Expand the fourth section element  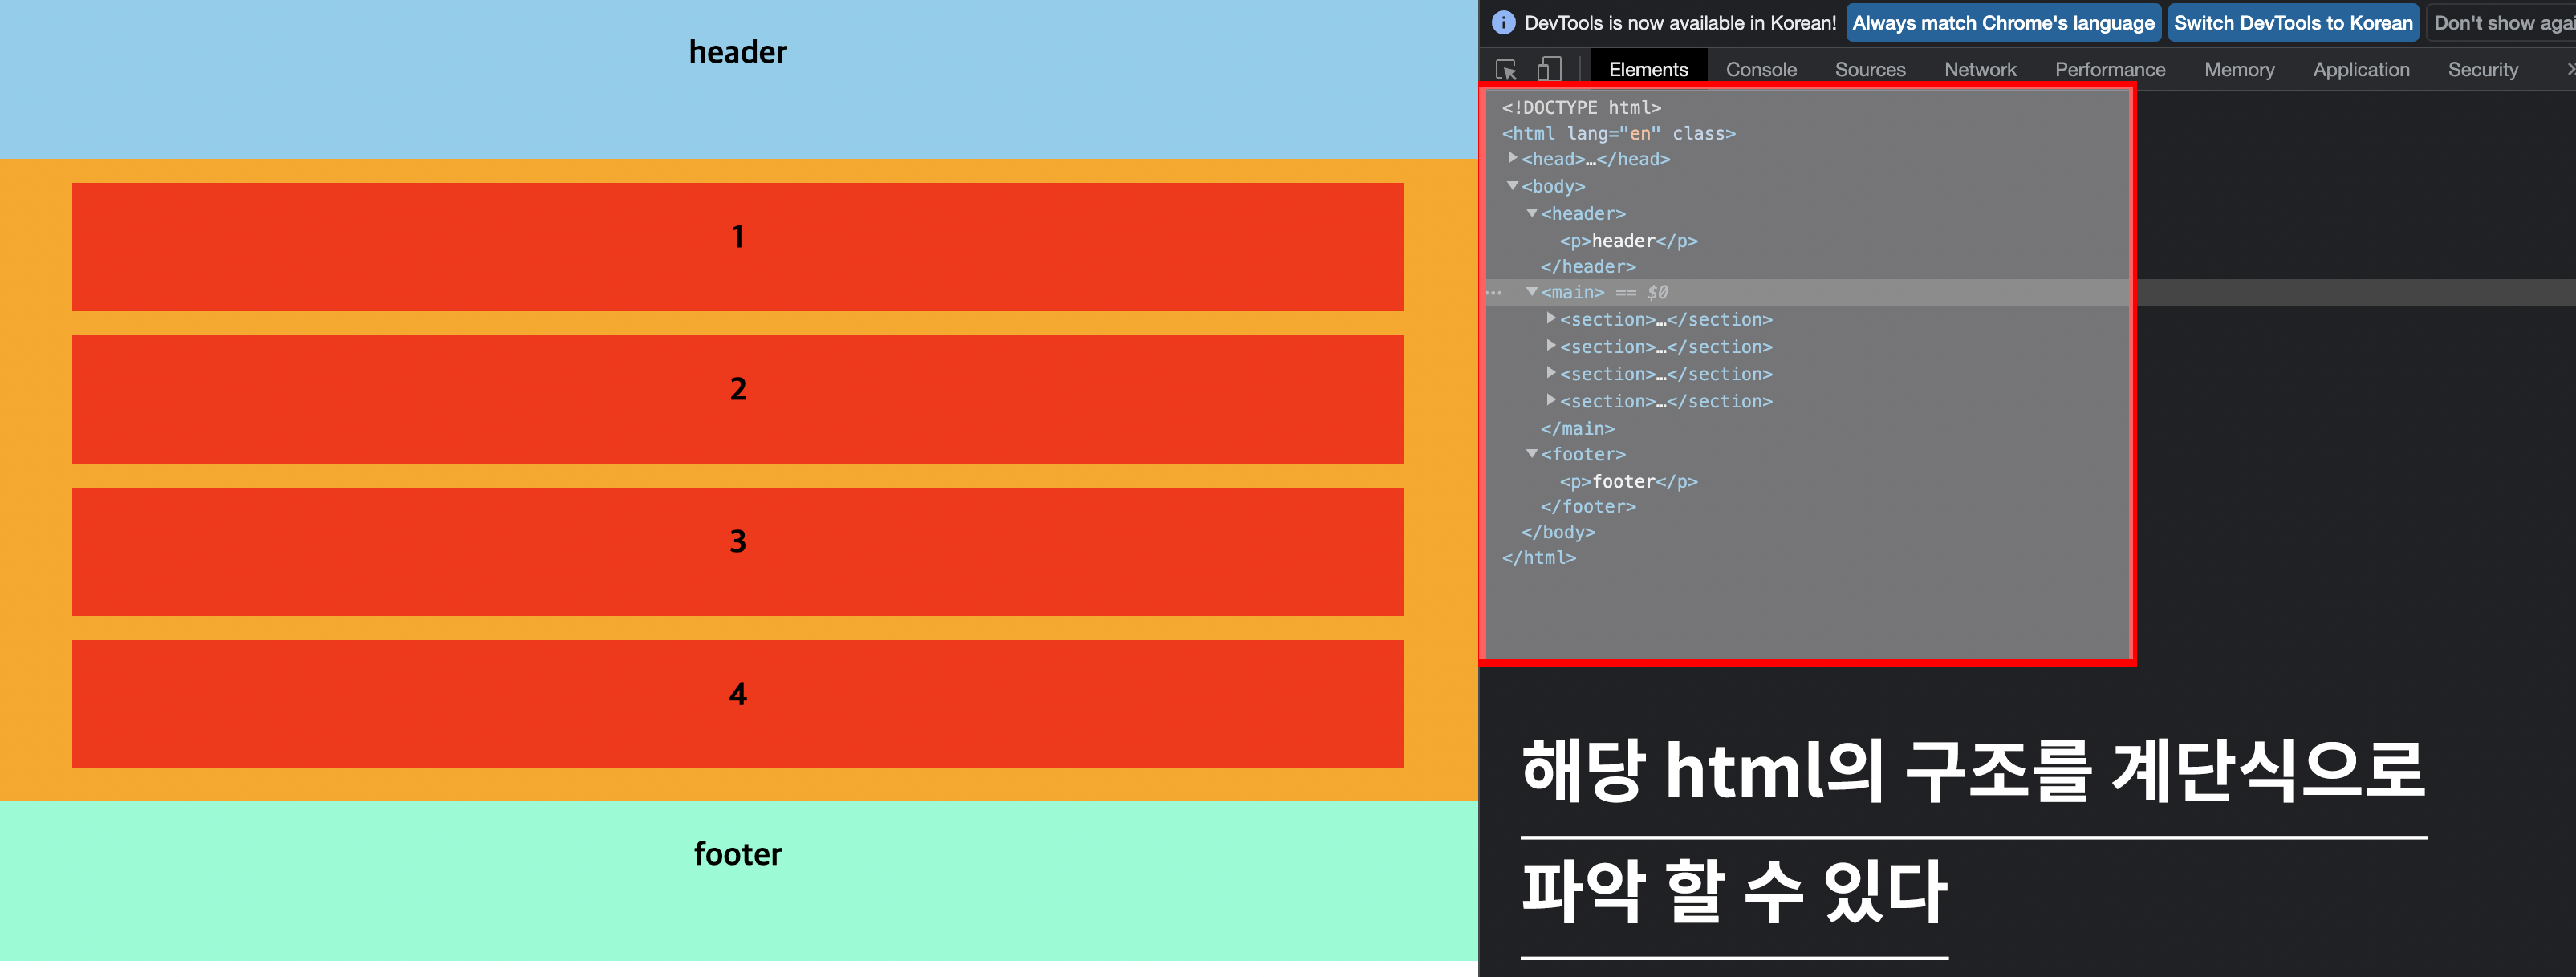(1551, 399)
